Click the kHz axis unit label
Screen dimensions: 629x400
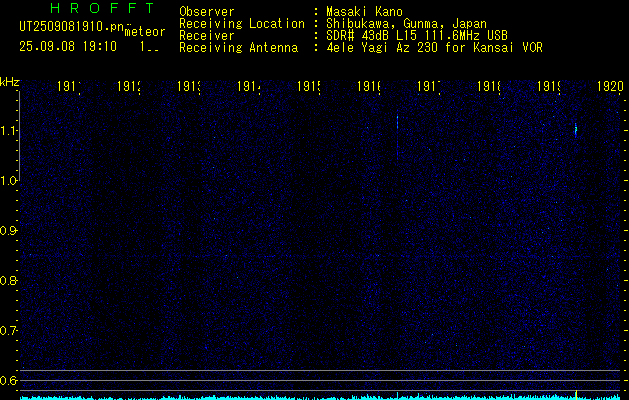click(10, 82)
